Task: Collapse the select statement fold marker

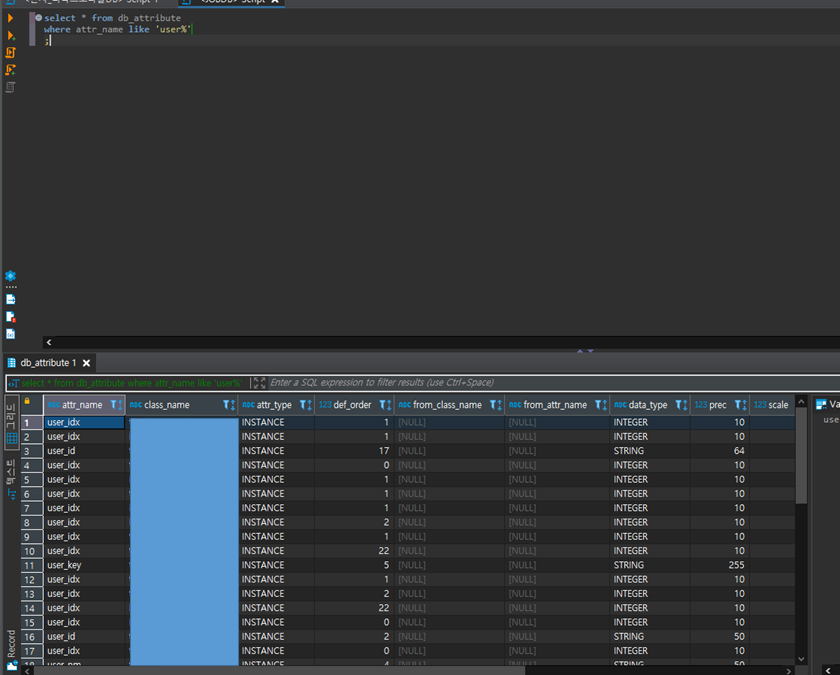Action: [x=39, y=18]
